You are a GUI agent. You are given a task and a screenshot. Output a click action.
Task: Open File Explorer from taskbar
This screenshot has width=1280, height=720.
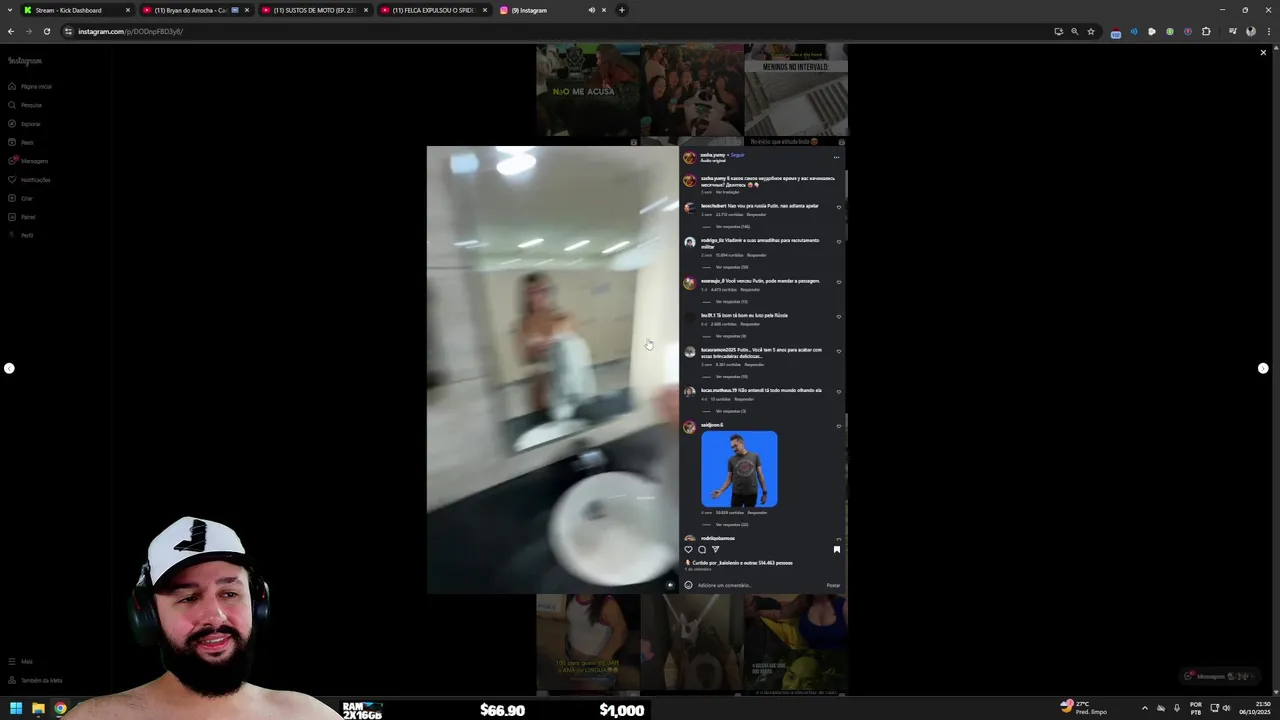38,709
